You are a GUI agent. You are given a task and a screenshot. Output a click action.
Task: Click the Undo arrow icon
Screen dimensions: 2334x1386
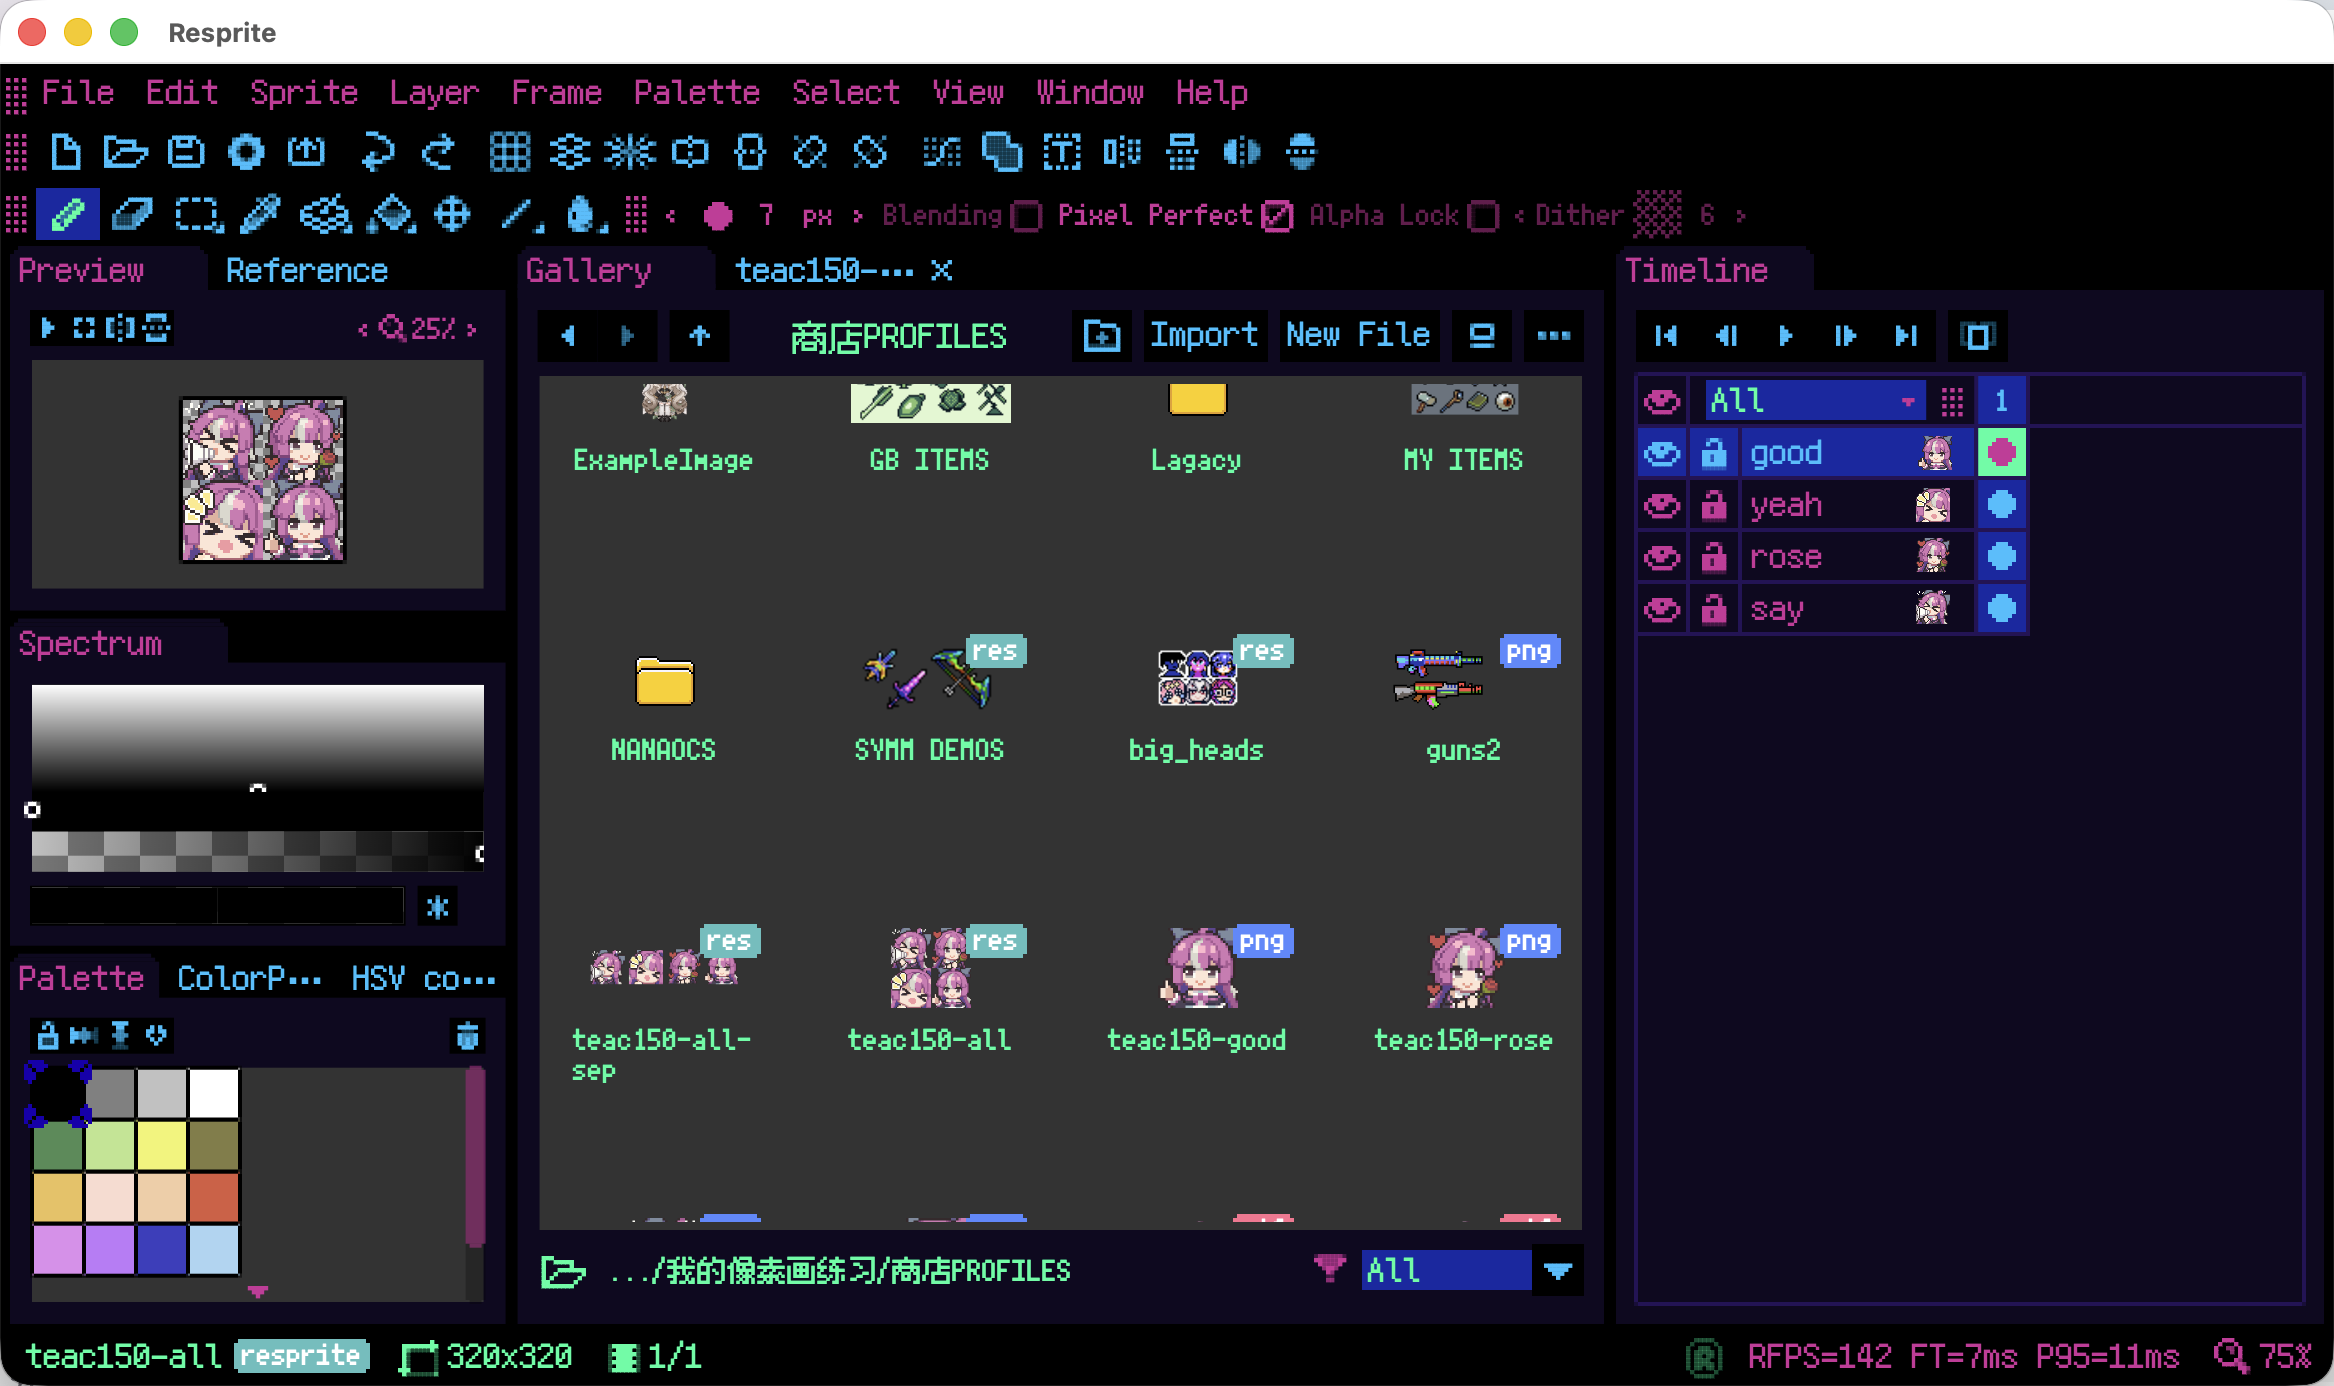pos(377,152)
